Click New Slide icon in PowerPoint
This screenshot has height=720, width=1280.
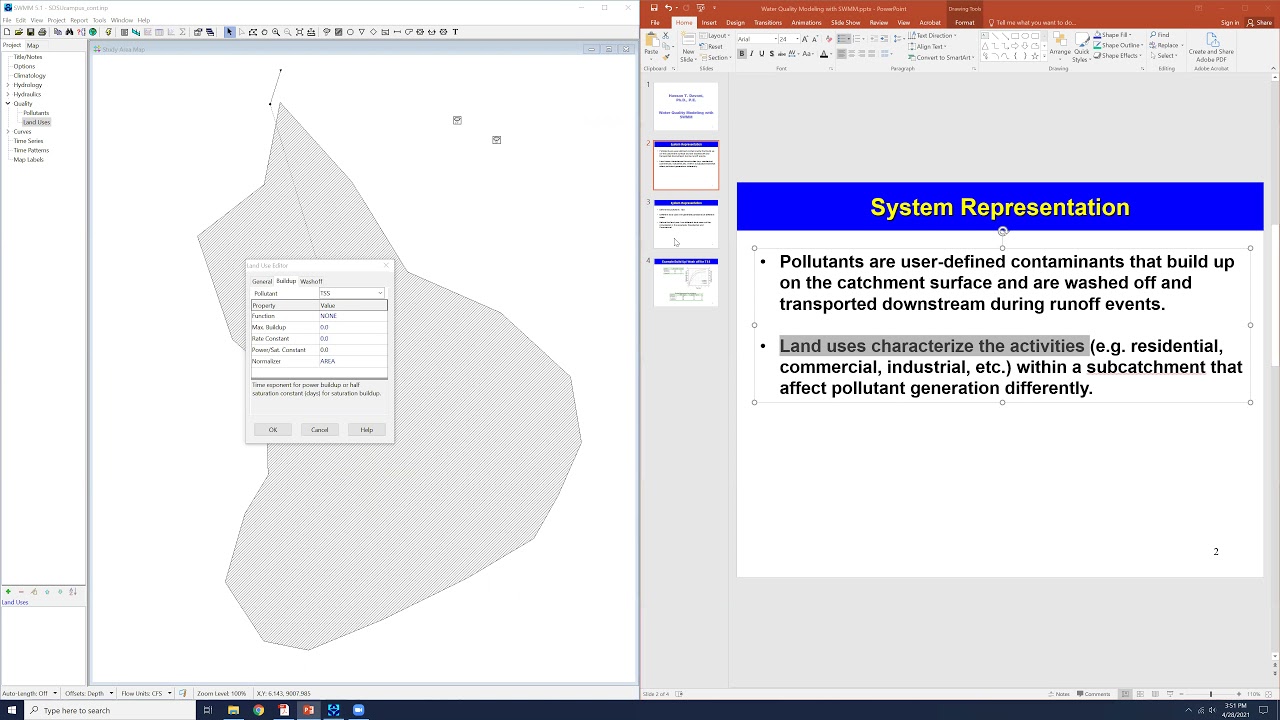tap(688, 42)
